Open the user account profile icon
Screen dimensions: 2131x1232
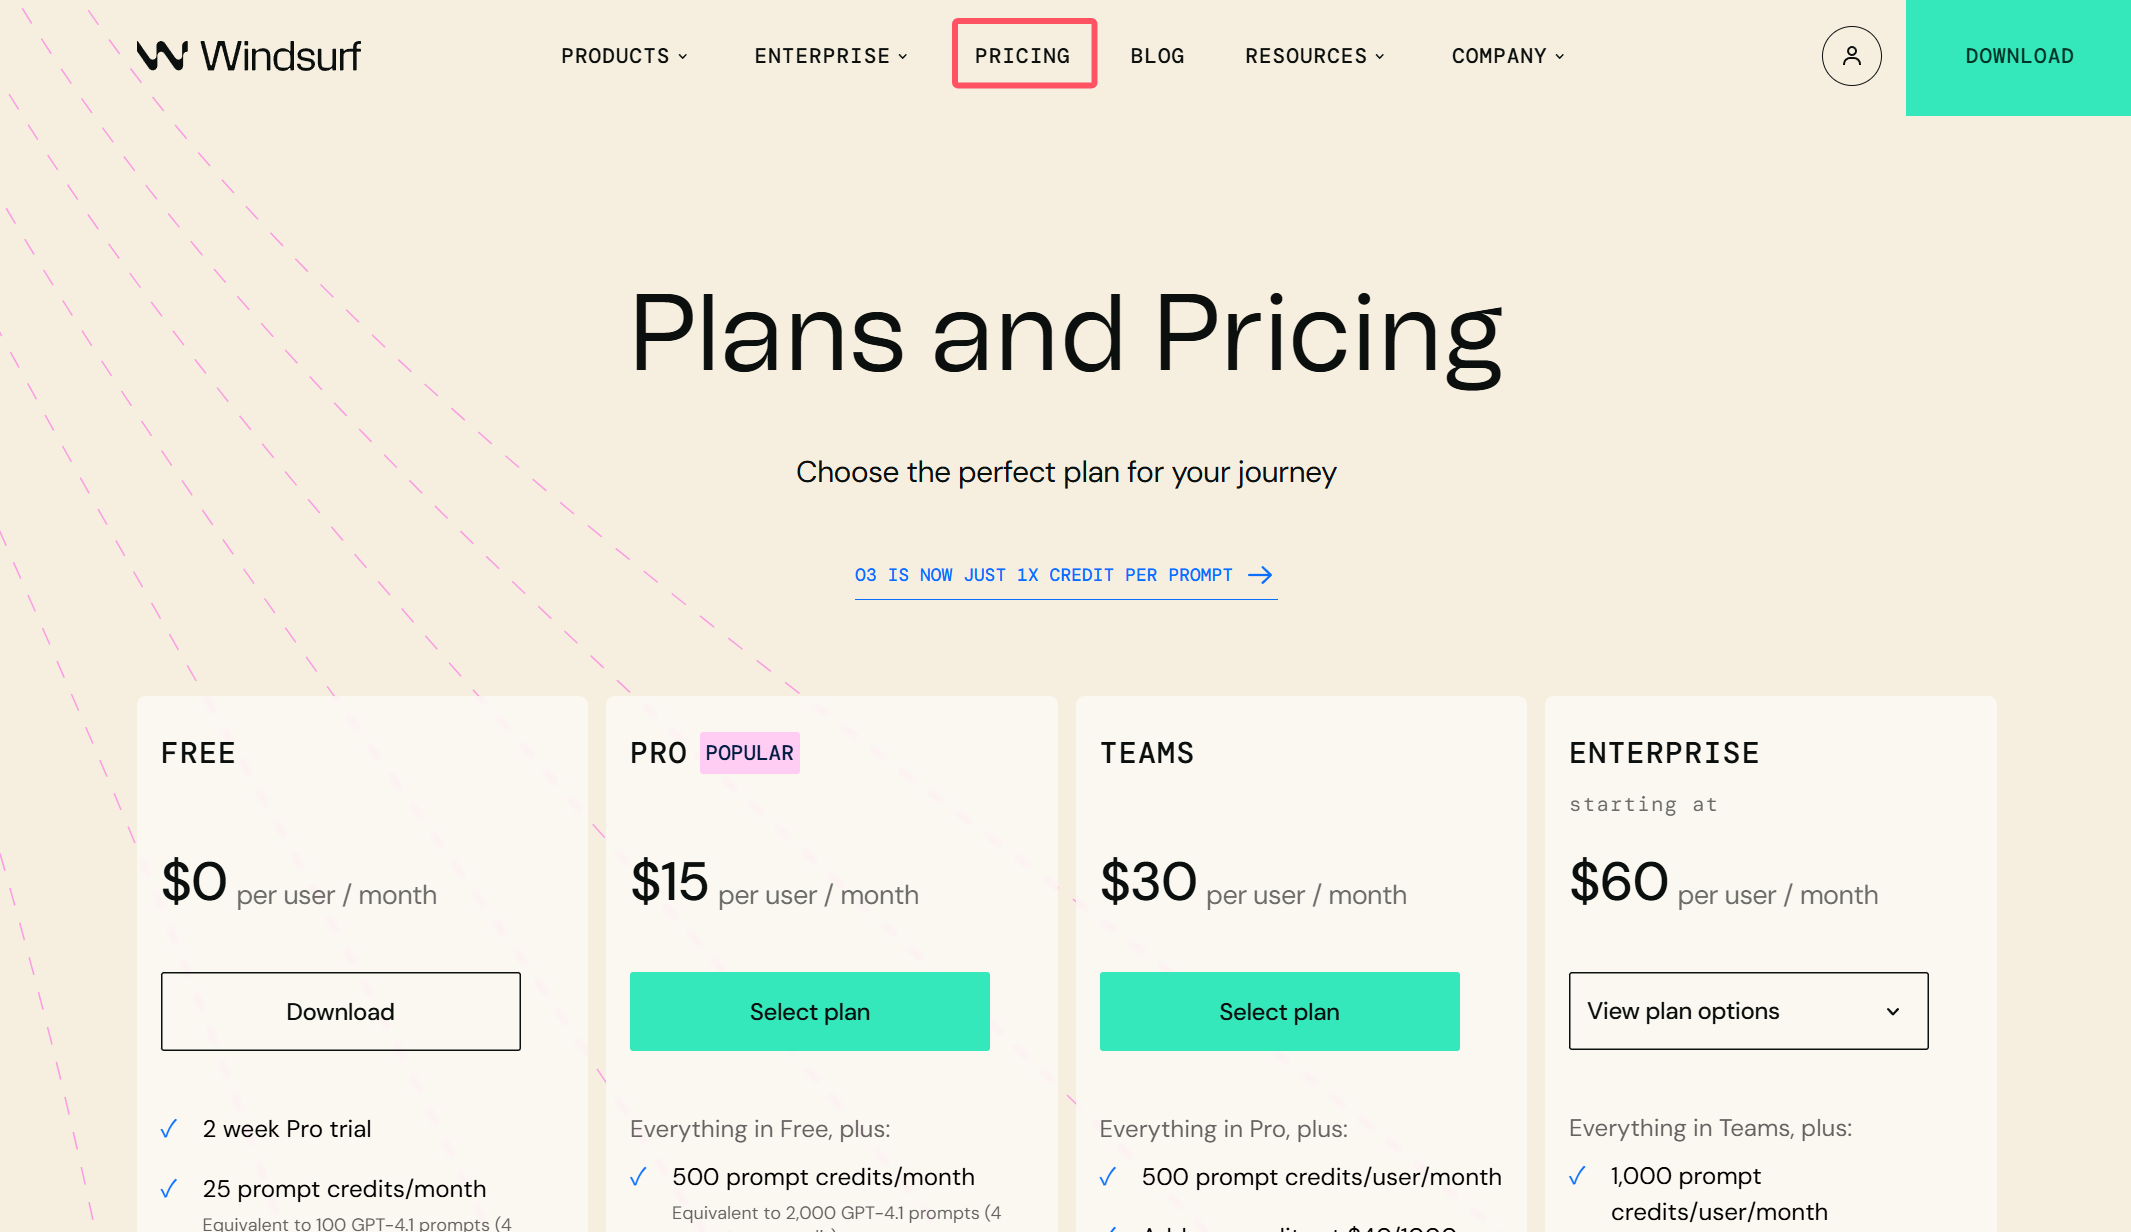point(1851,56)
